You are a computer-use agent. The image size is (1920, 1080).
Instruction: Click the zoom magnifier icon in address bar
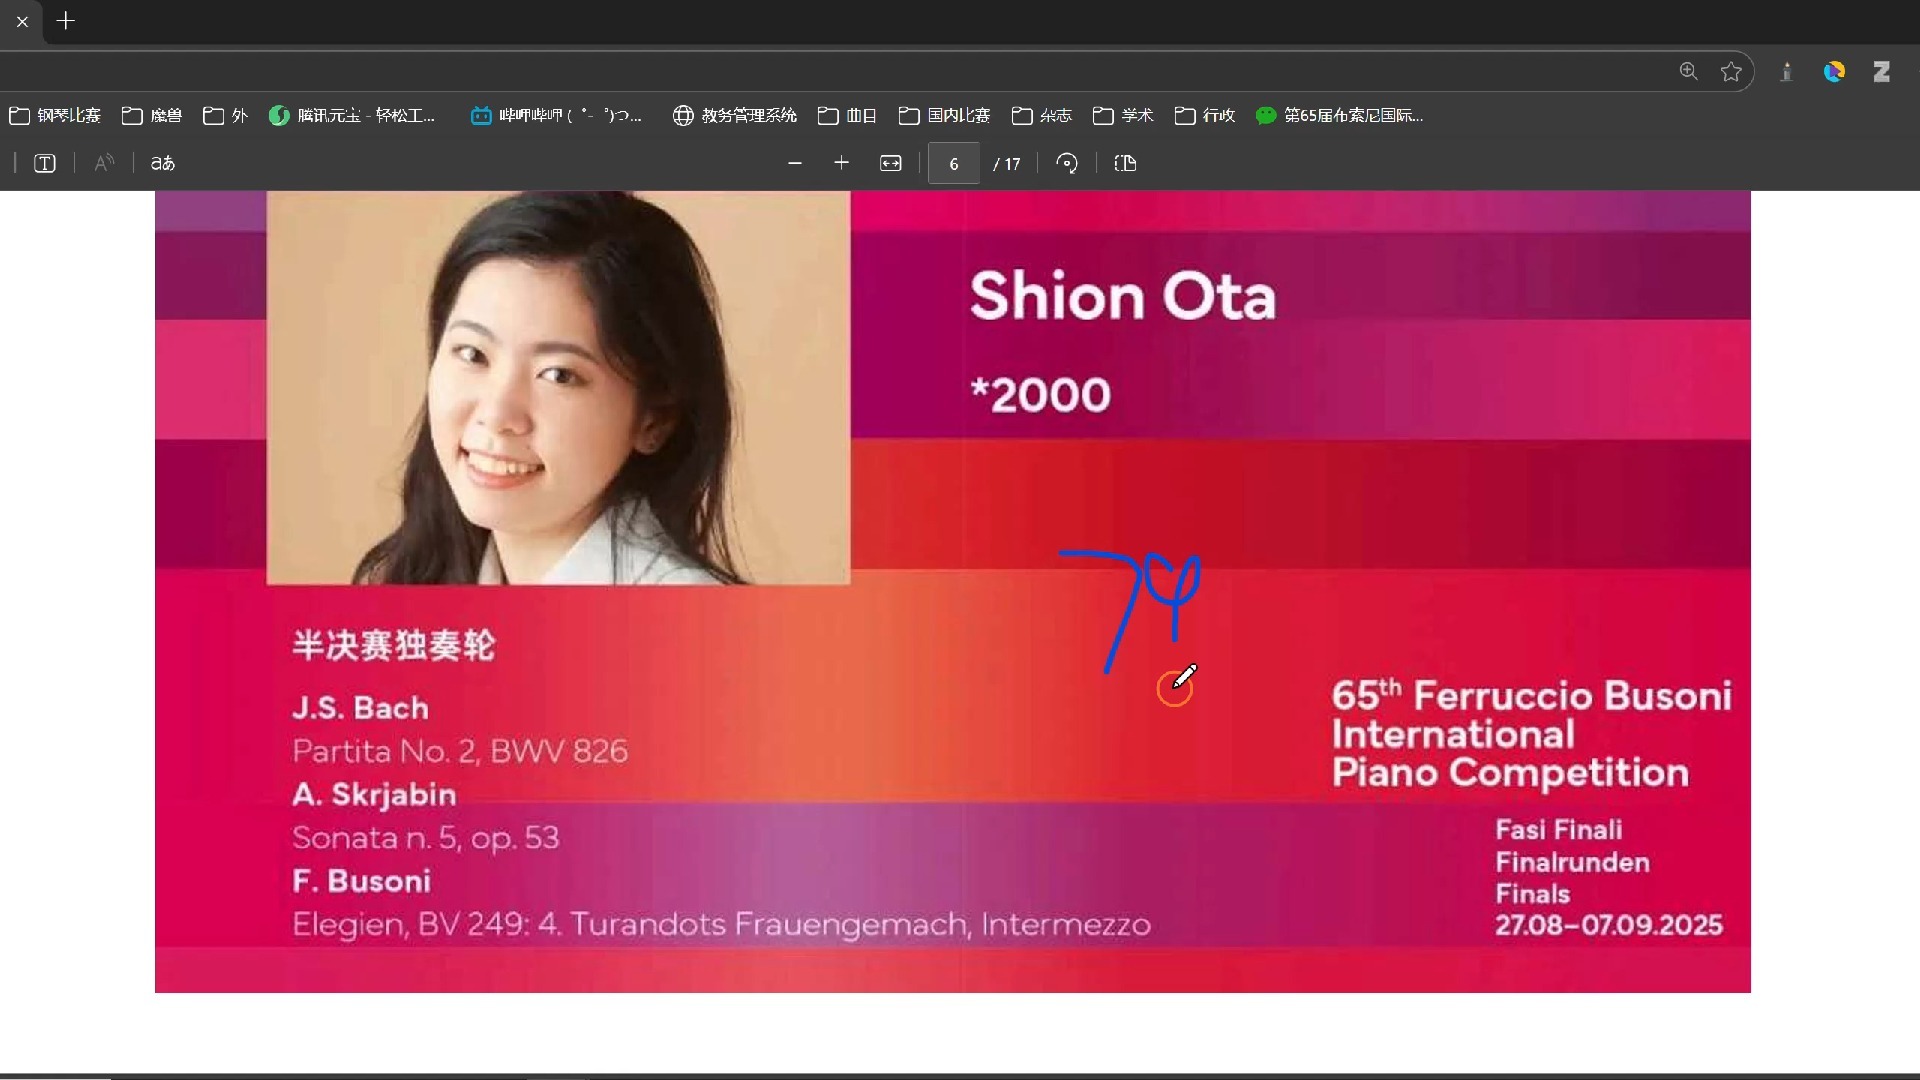(x=1689, y=71)
